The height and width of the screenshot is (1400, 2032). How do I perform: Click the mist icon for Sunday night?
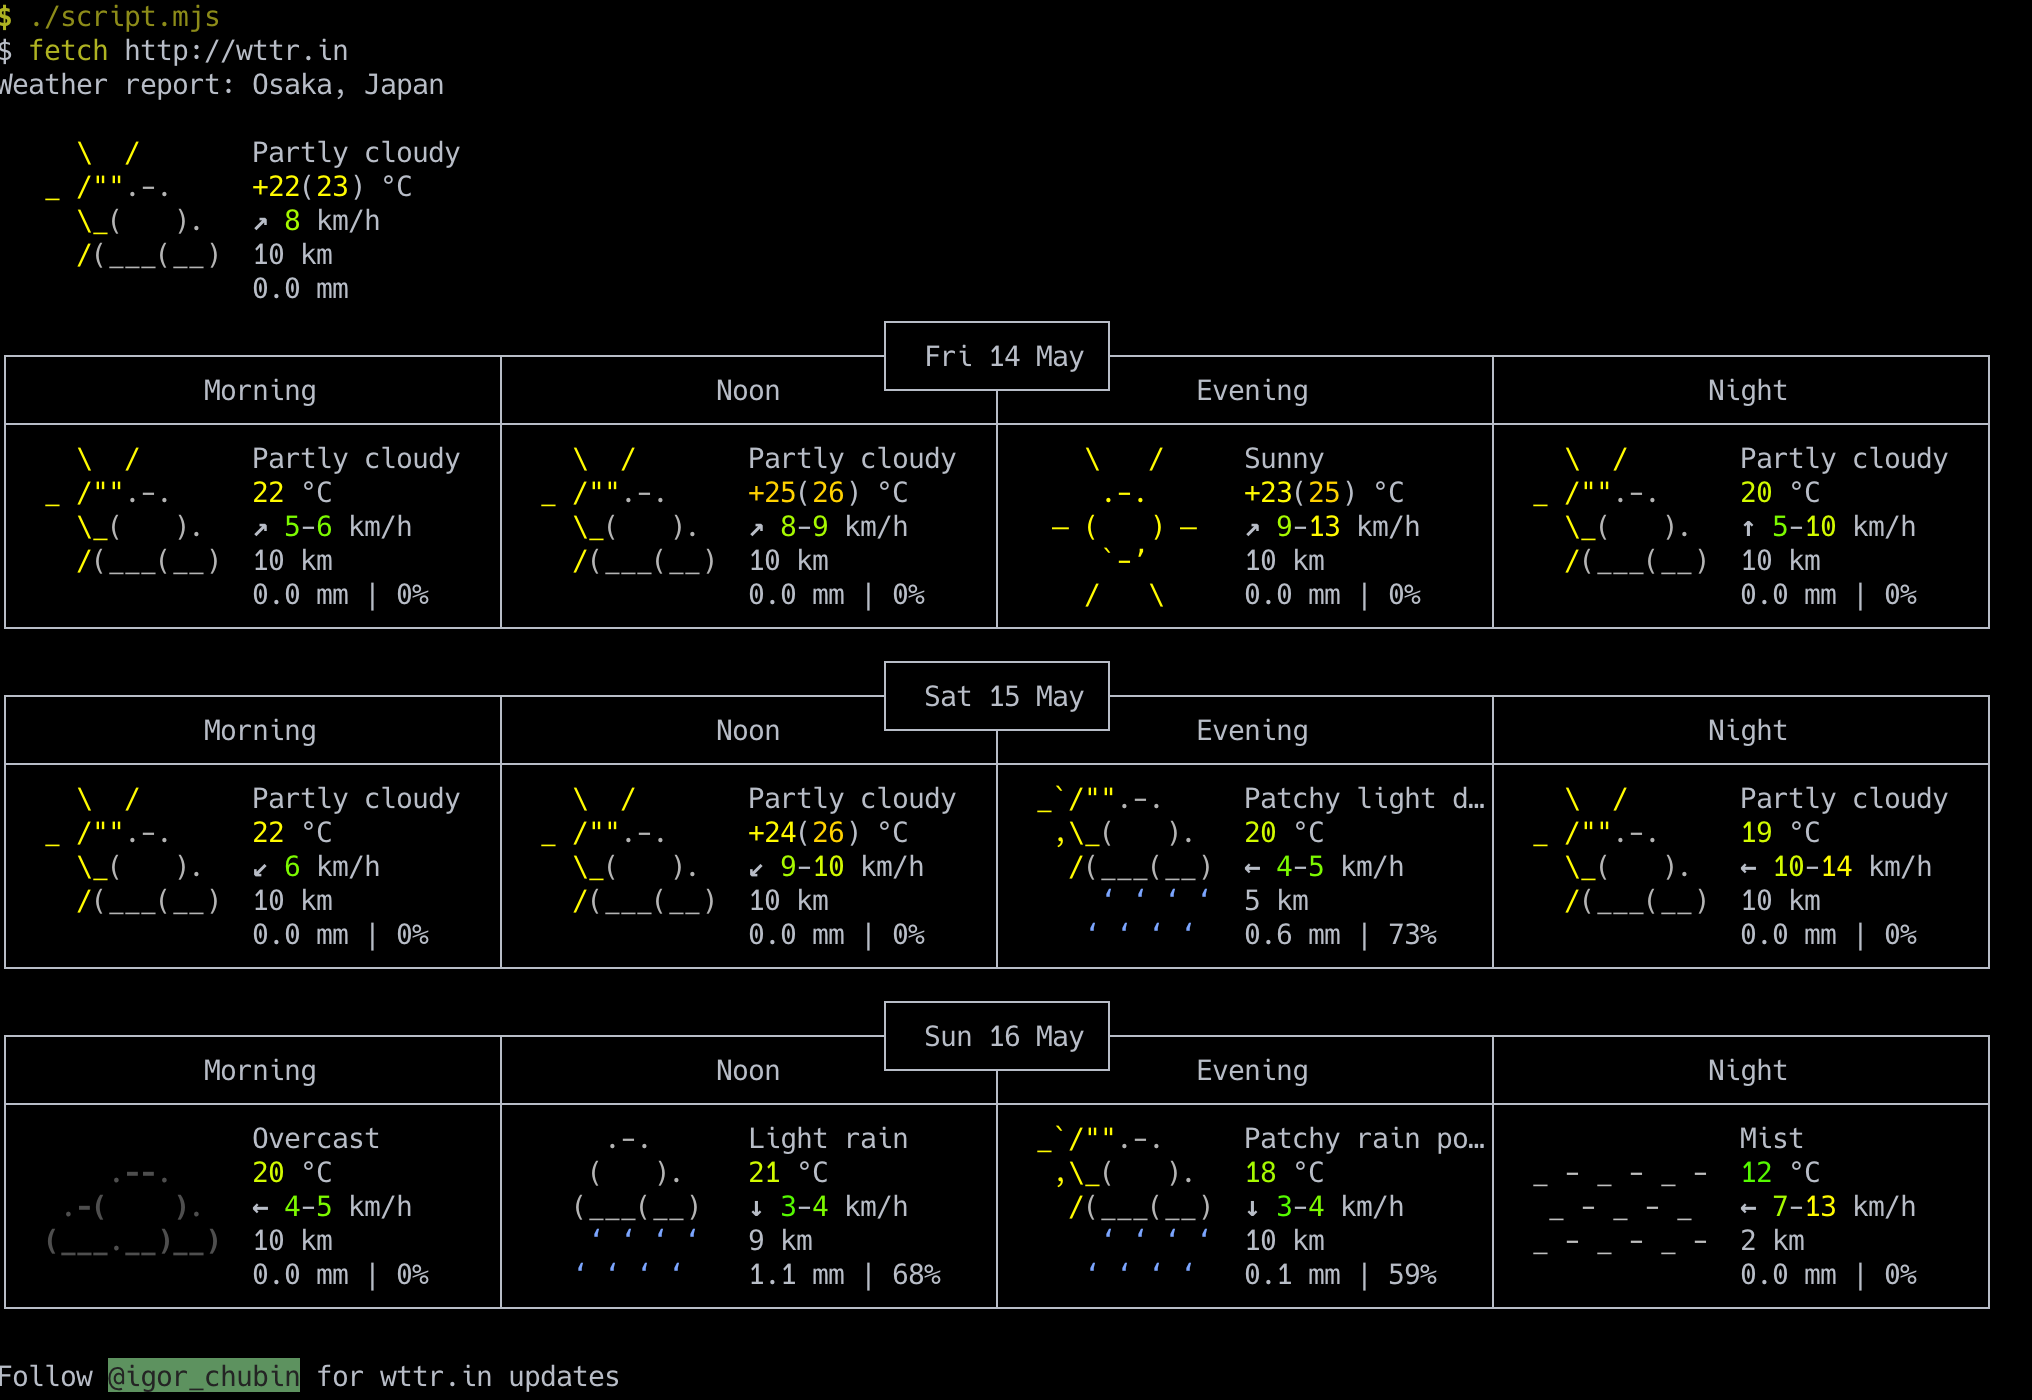pyautogui.click(x=1620, y=1208)
